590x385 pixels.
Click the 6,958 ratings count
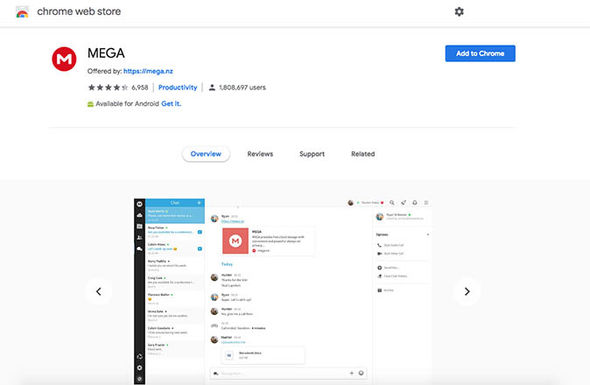[x=140, y=88]
